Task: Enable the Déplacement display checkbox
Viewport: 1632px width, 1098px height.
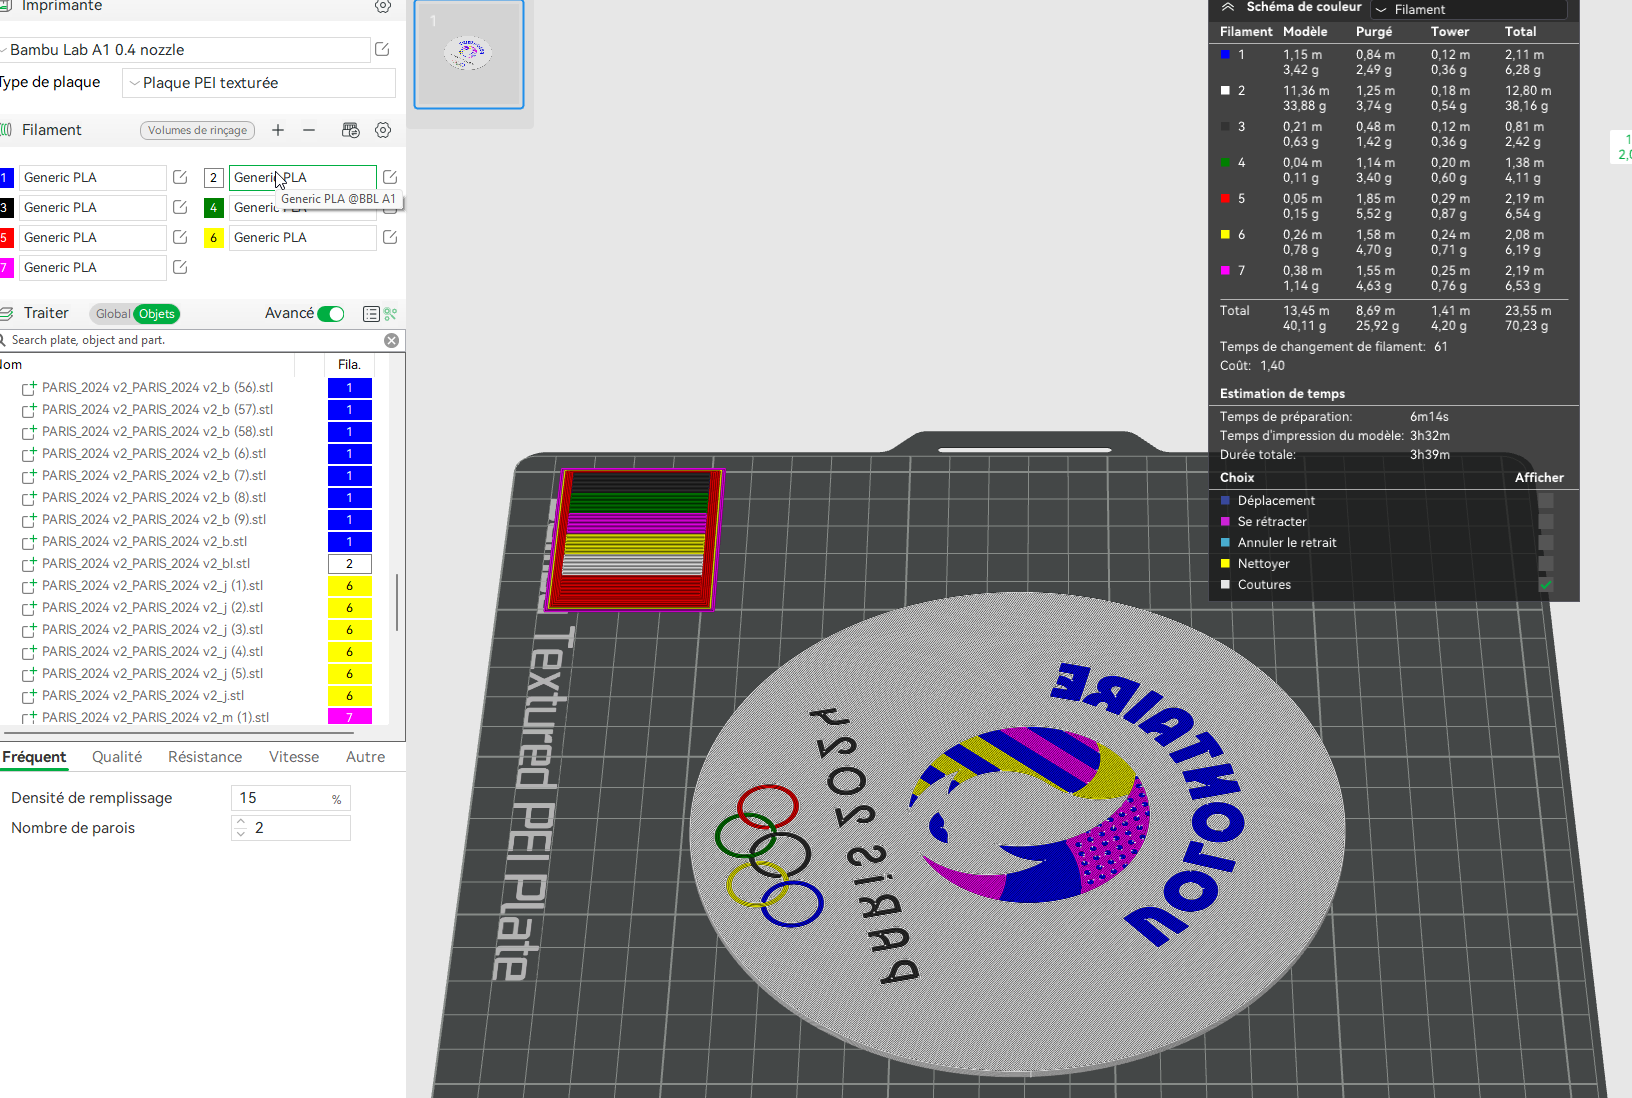Action: [1546, 501]
